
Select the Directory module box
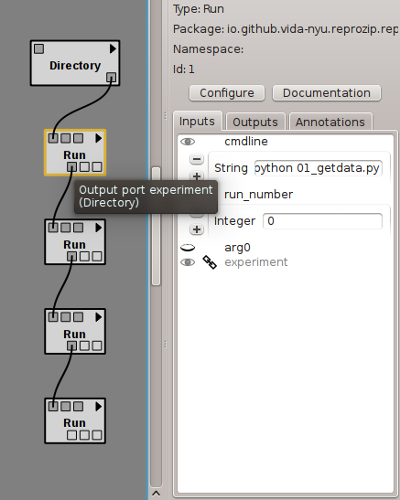(75, 63)
